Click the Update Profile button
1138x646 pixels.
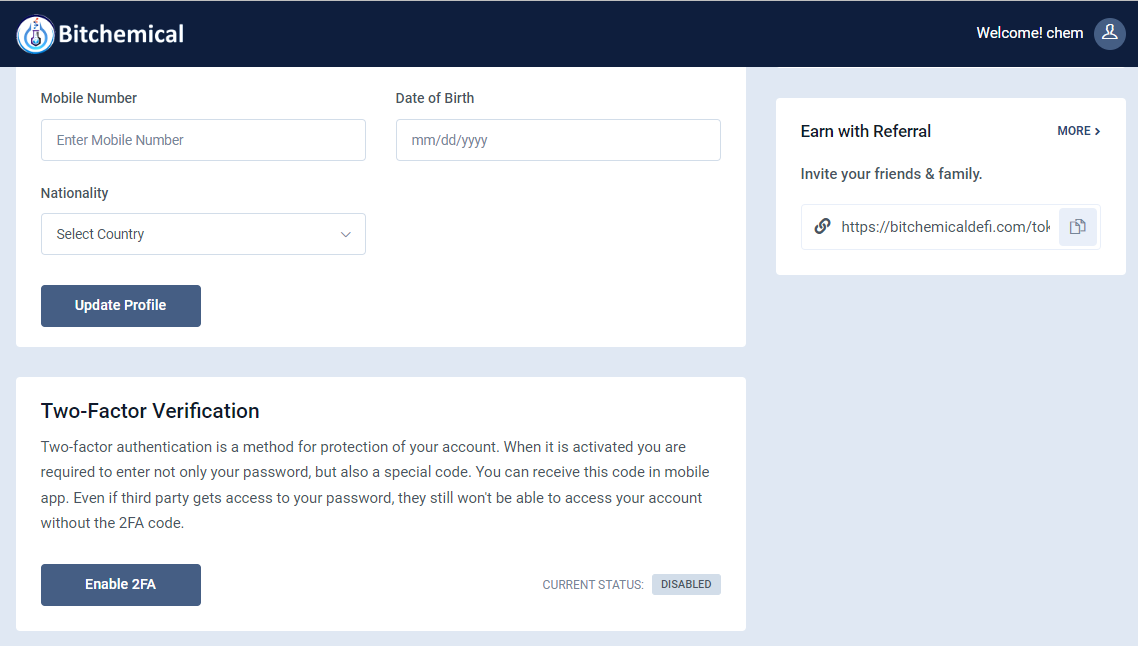point(120,306)
